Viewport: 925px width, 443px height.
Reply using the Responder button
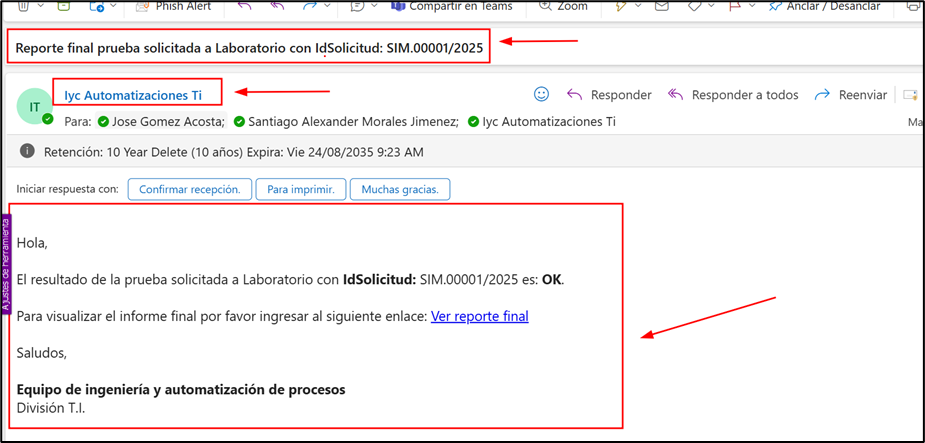click(x=609, y=95)
